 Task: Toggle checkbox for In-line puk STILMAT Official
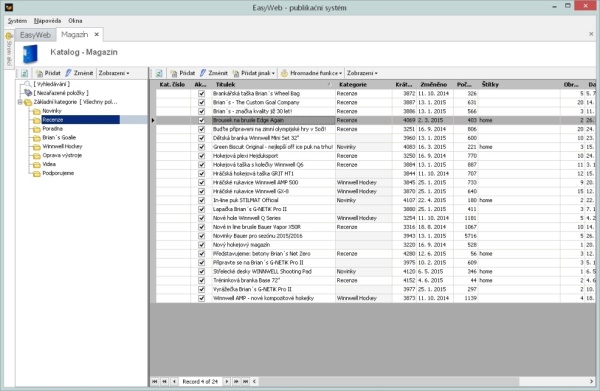point(202,200)
